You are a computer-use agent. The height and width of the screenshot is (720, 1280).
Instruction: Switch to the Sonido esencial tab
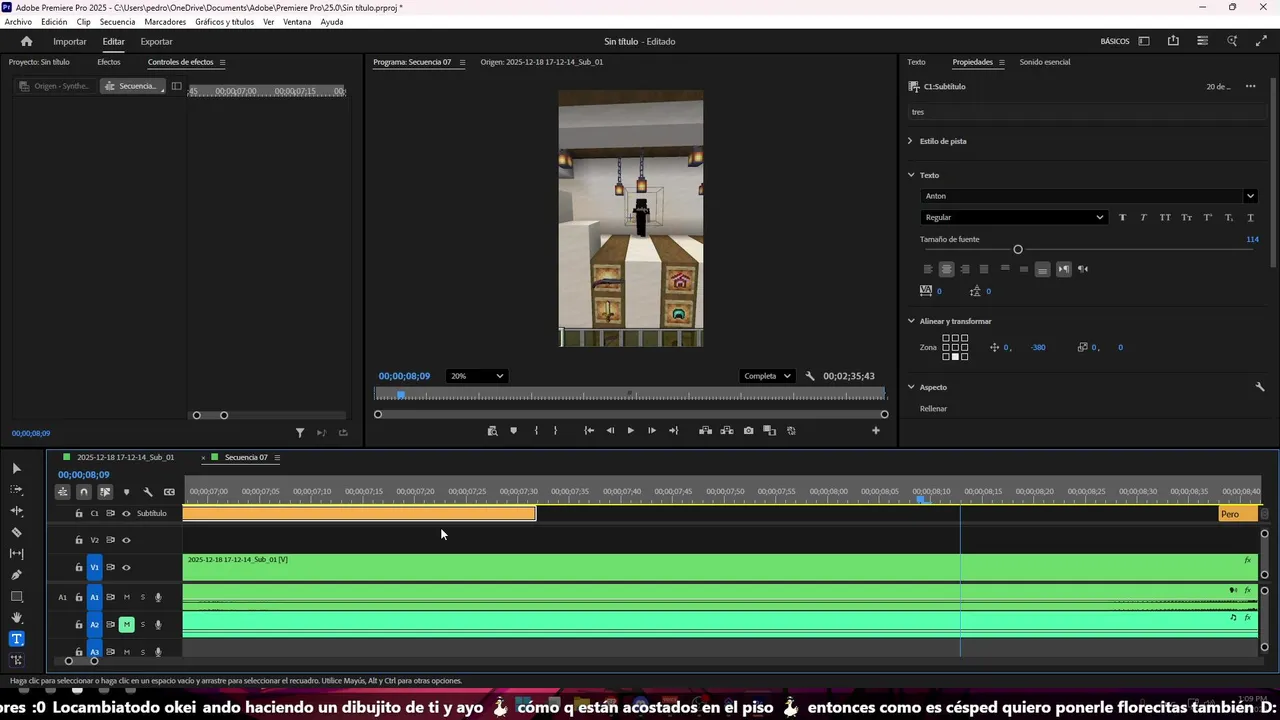click(1044, 62)
